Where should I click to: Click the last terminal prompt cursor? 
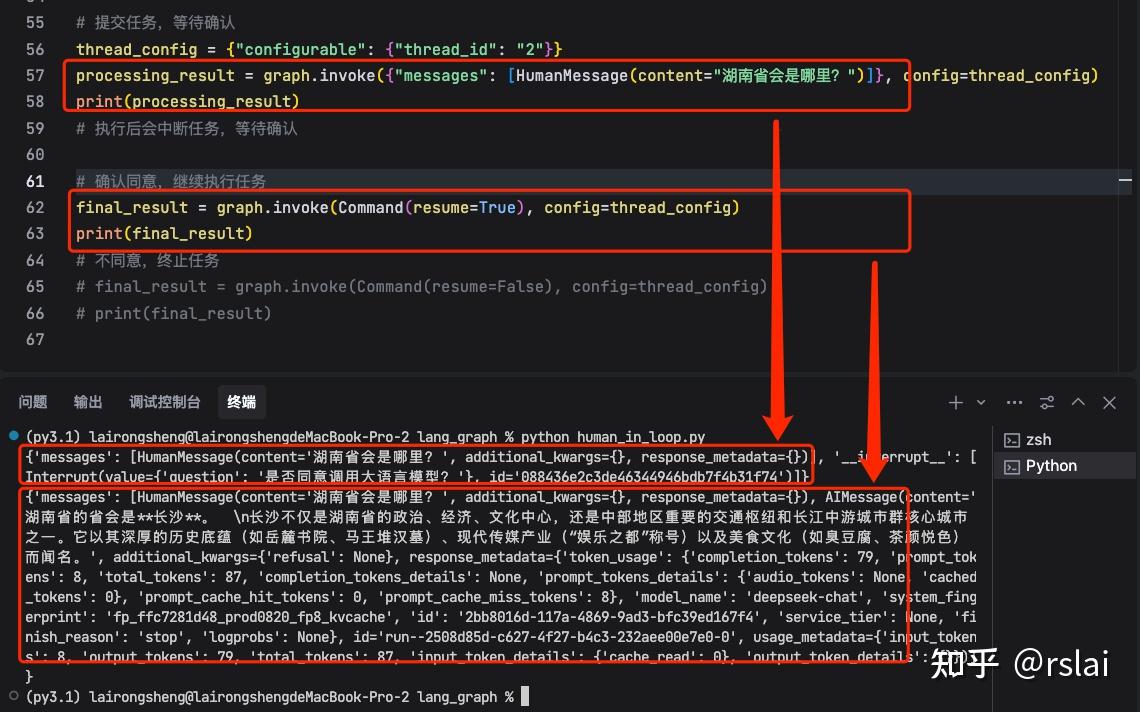click(x=525, y=697)
